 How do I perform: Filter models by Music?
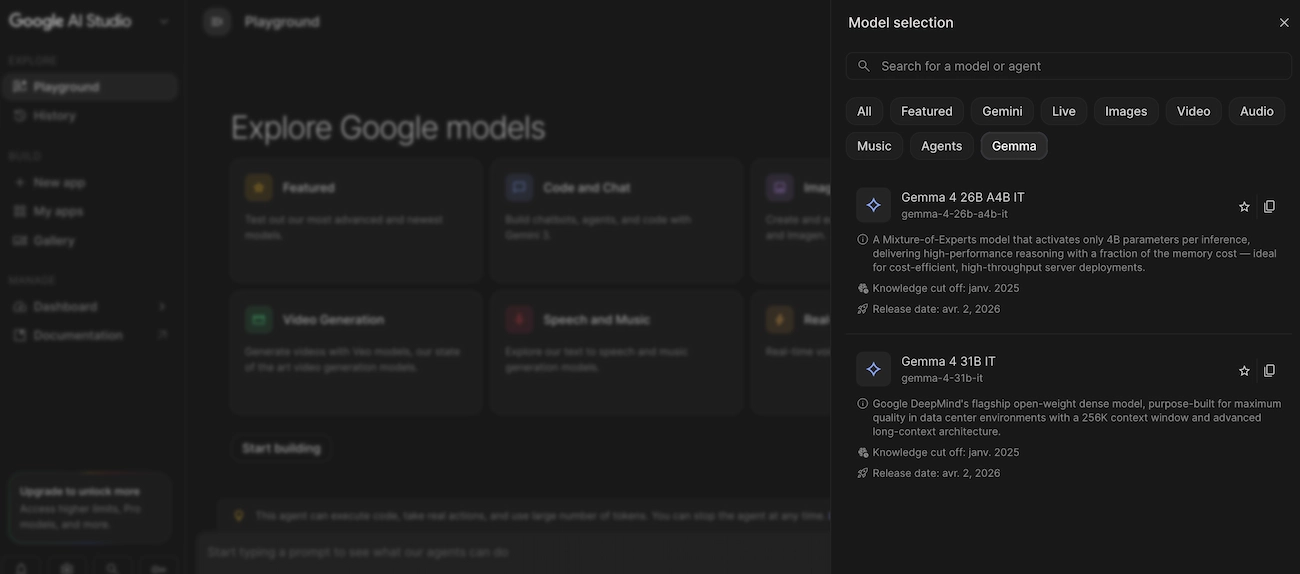(x=874, y=146)
